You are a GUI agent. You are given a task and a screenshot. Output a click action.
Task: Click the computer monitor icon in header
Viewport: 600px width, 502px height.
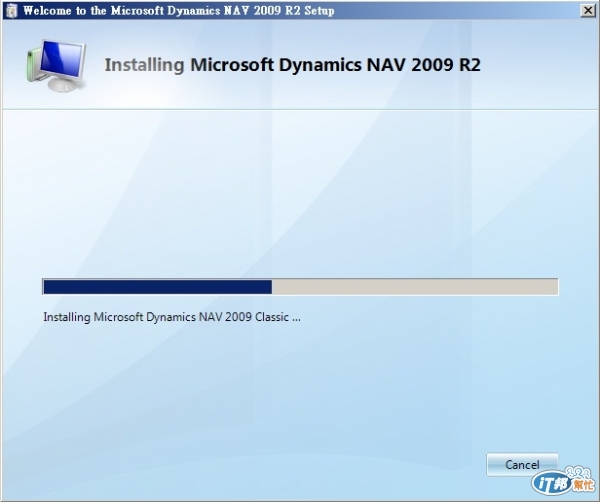pos(57,65)
